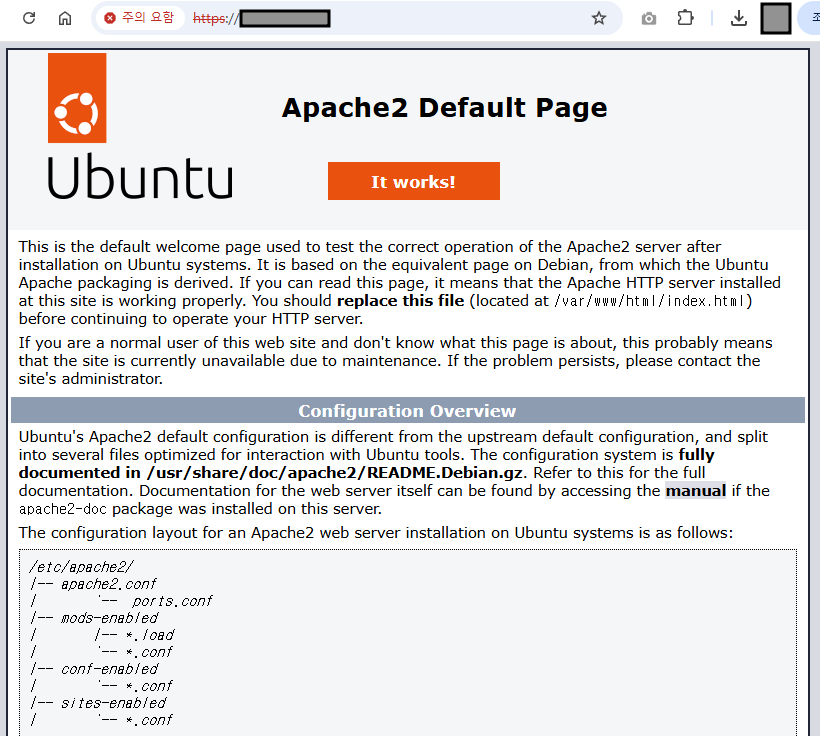Click the 'Configuration Overview' section header
The image size is (820, 736).
point(407,411)
